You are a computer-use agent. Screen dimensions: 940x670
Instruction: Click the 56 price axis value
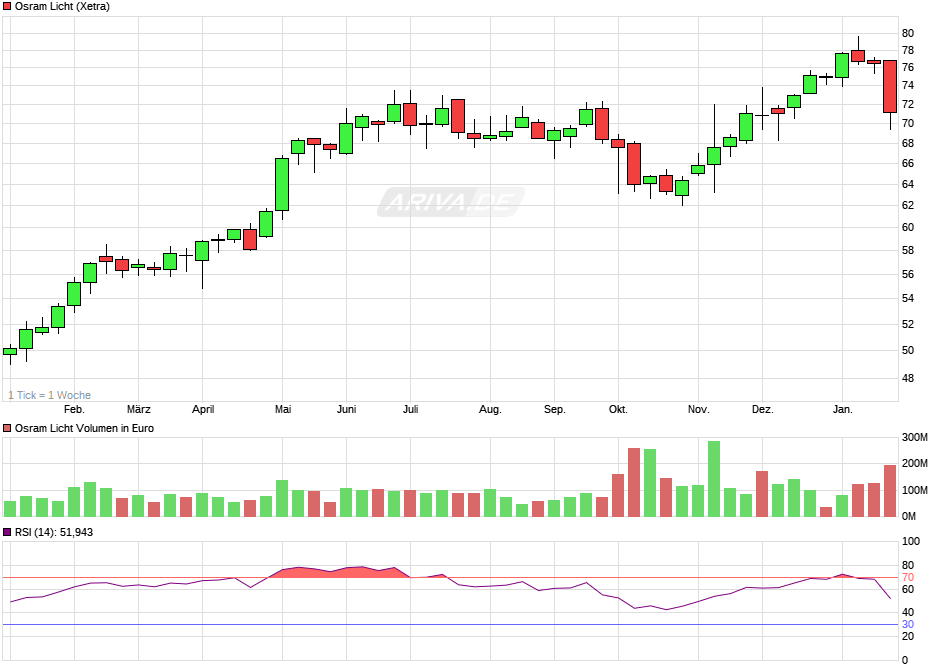(908, 274)
